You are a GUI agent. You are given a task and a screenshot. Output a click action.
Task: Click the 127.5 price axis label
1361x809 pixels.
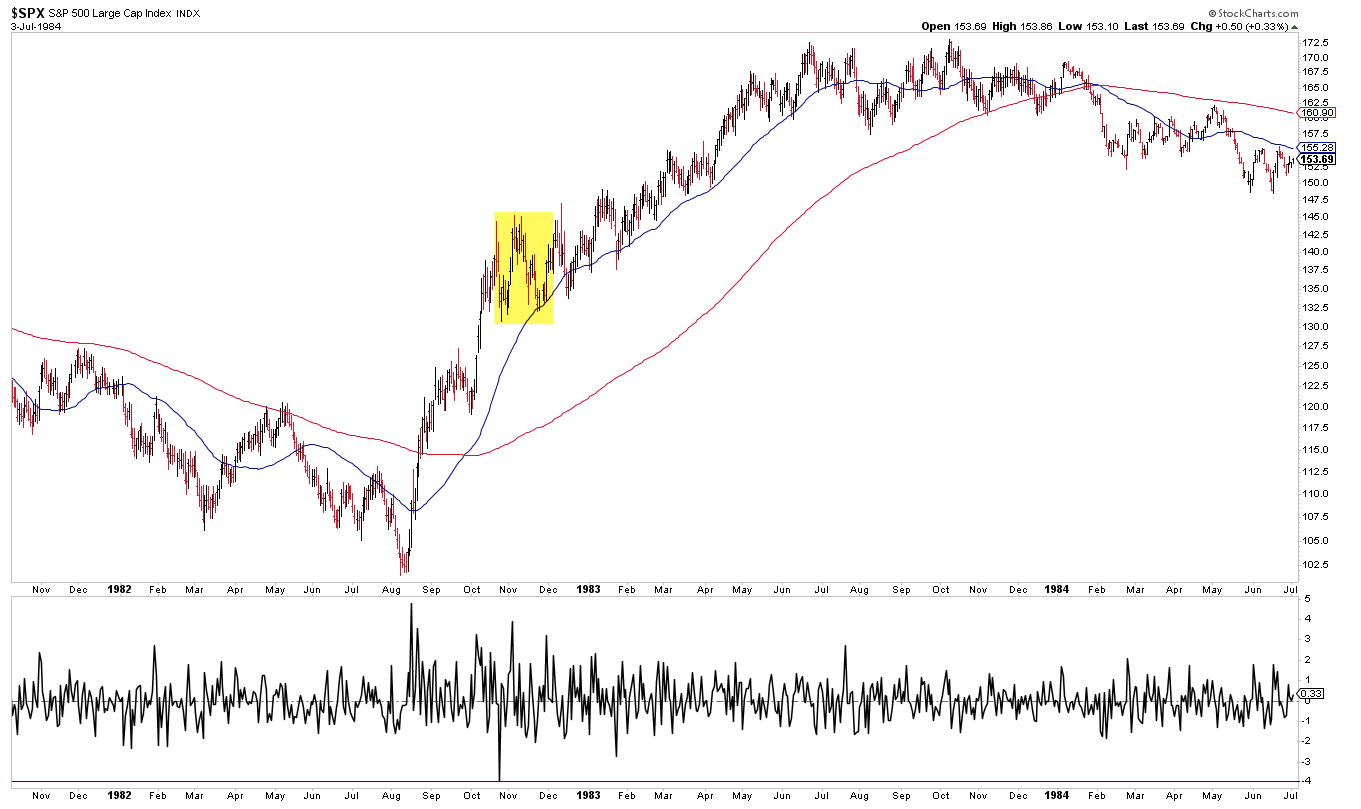(x=1317, y=347)
